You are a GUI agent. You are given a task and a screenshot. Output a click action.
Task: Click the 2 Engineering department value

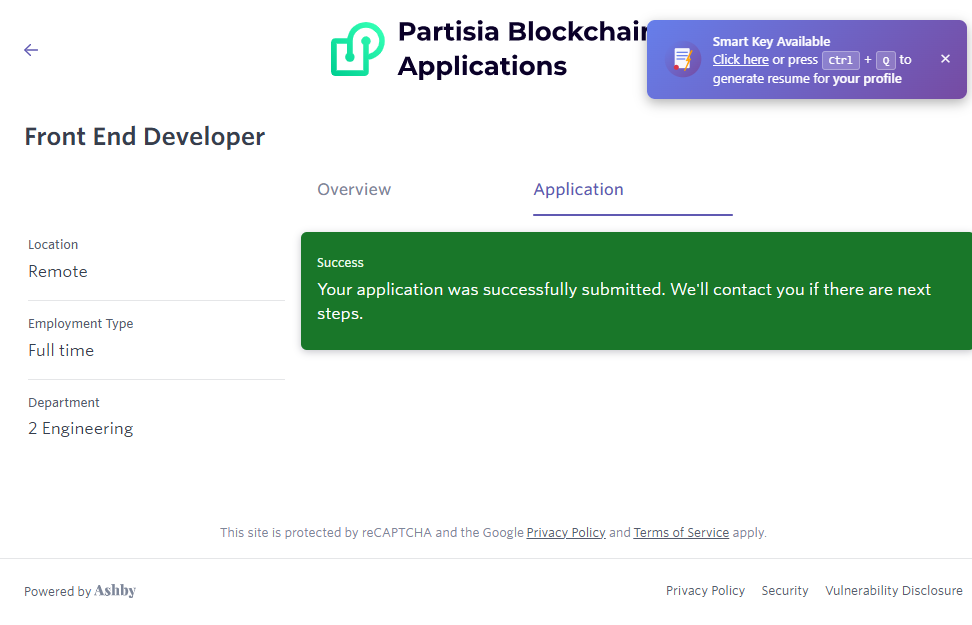click(81, 429)
